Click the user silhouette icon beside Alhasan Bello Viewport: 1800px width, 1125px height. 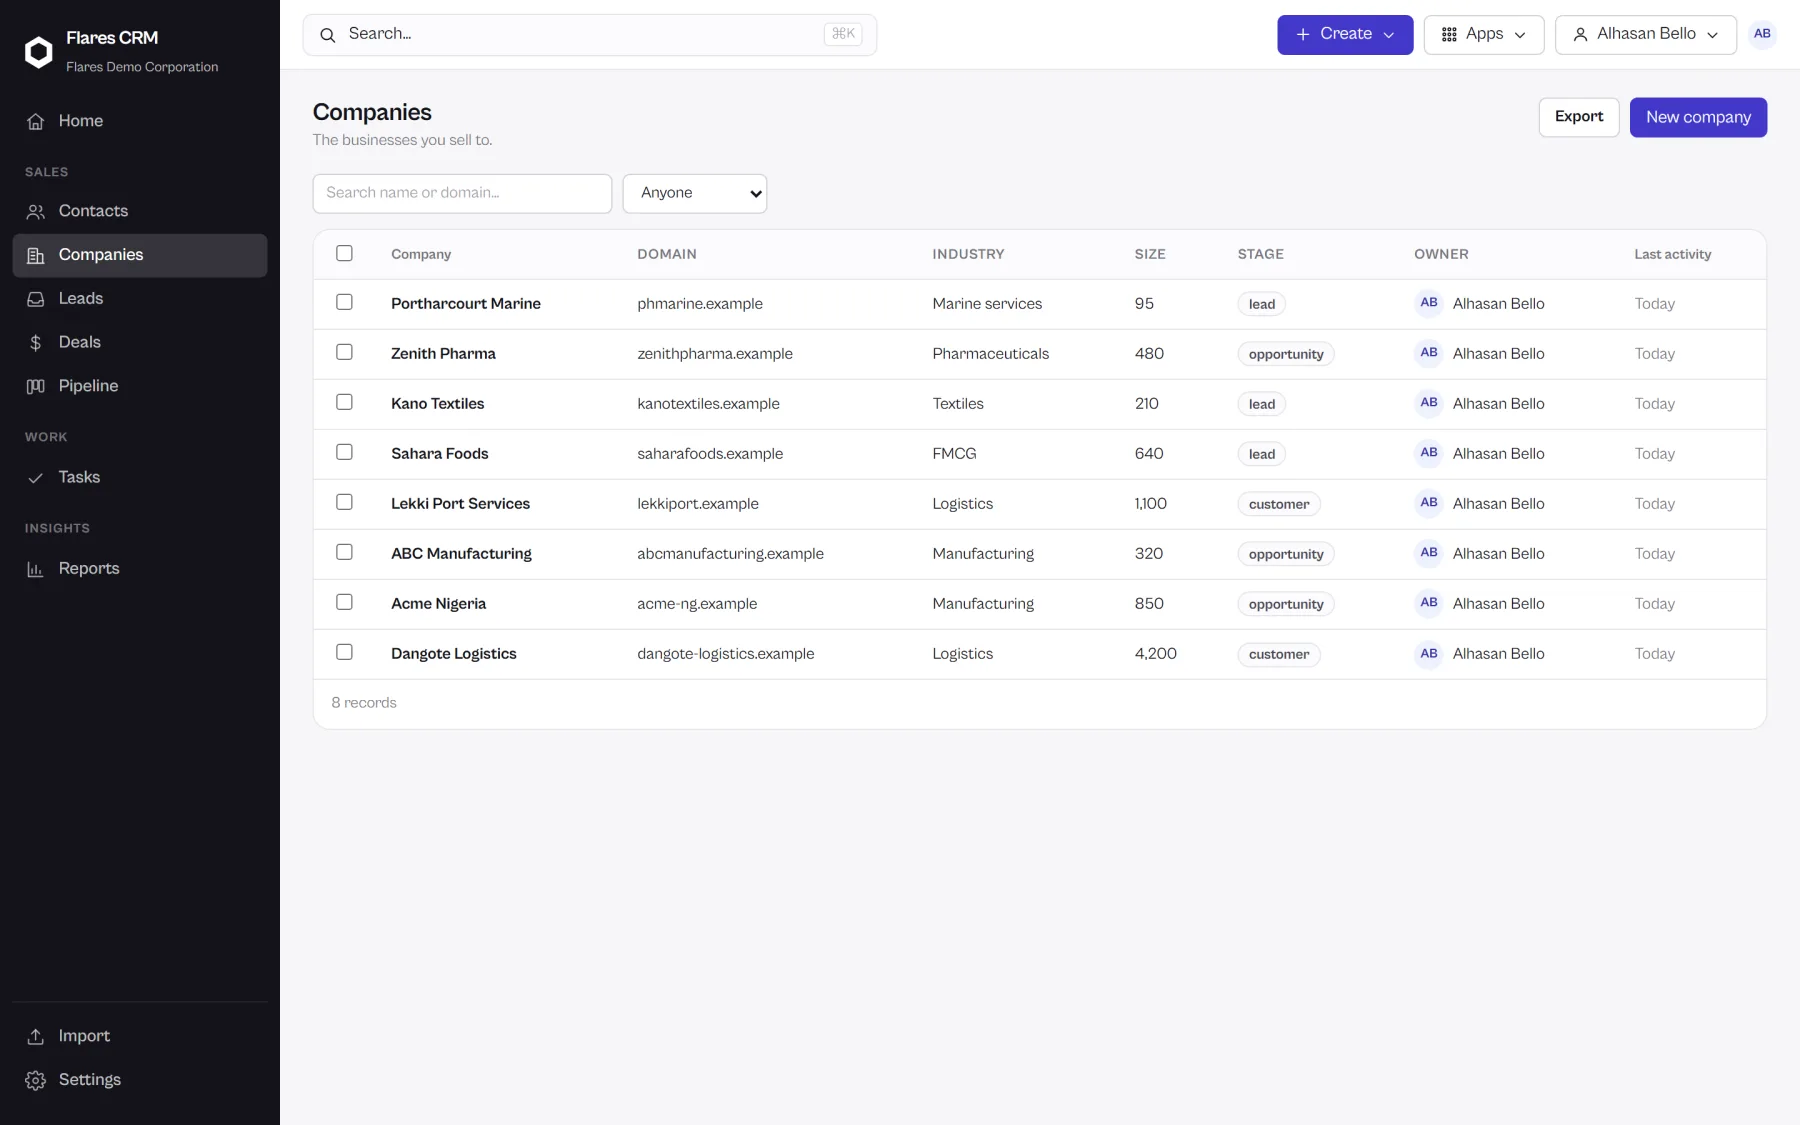[x=1580, y=34]
